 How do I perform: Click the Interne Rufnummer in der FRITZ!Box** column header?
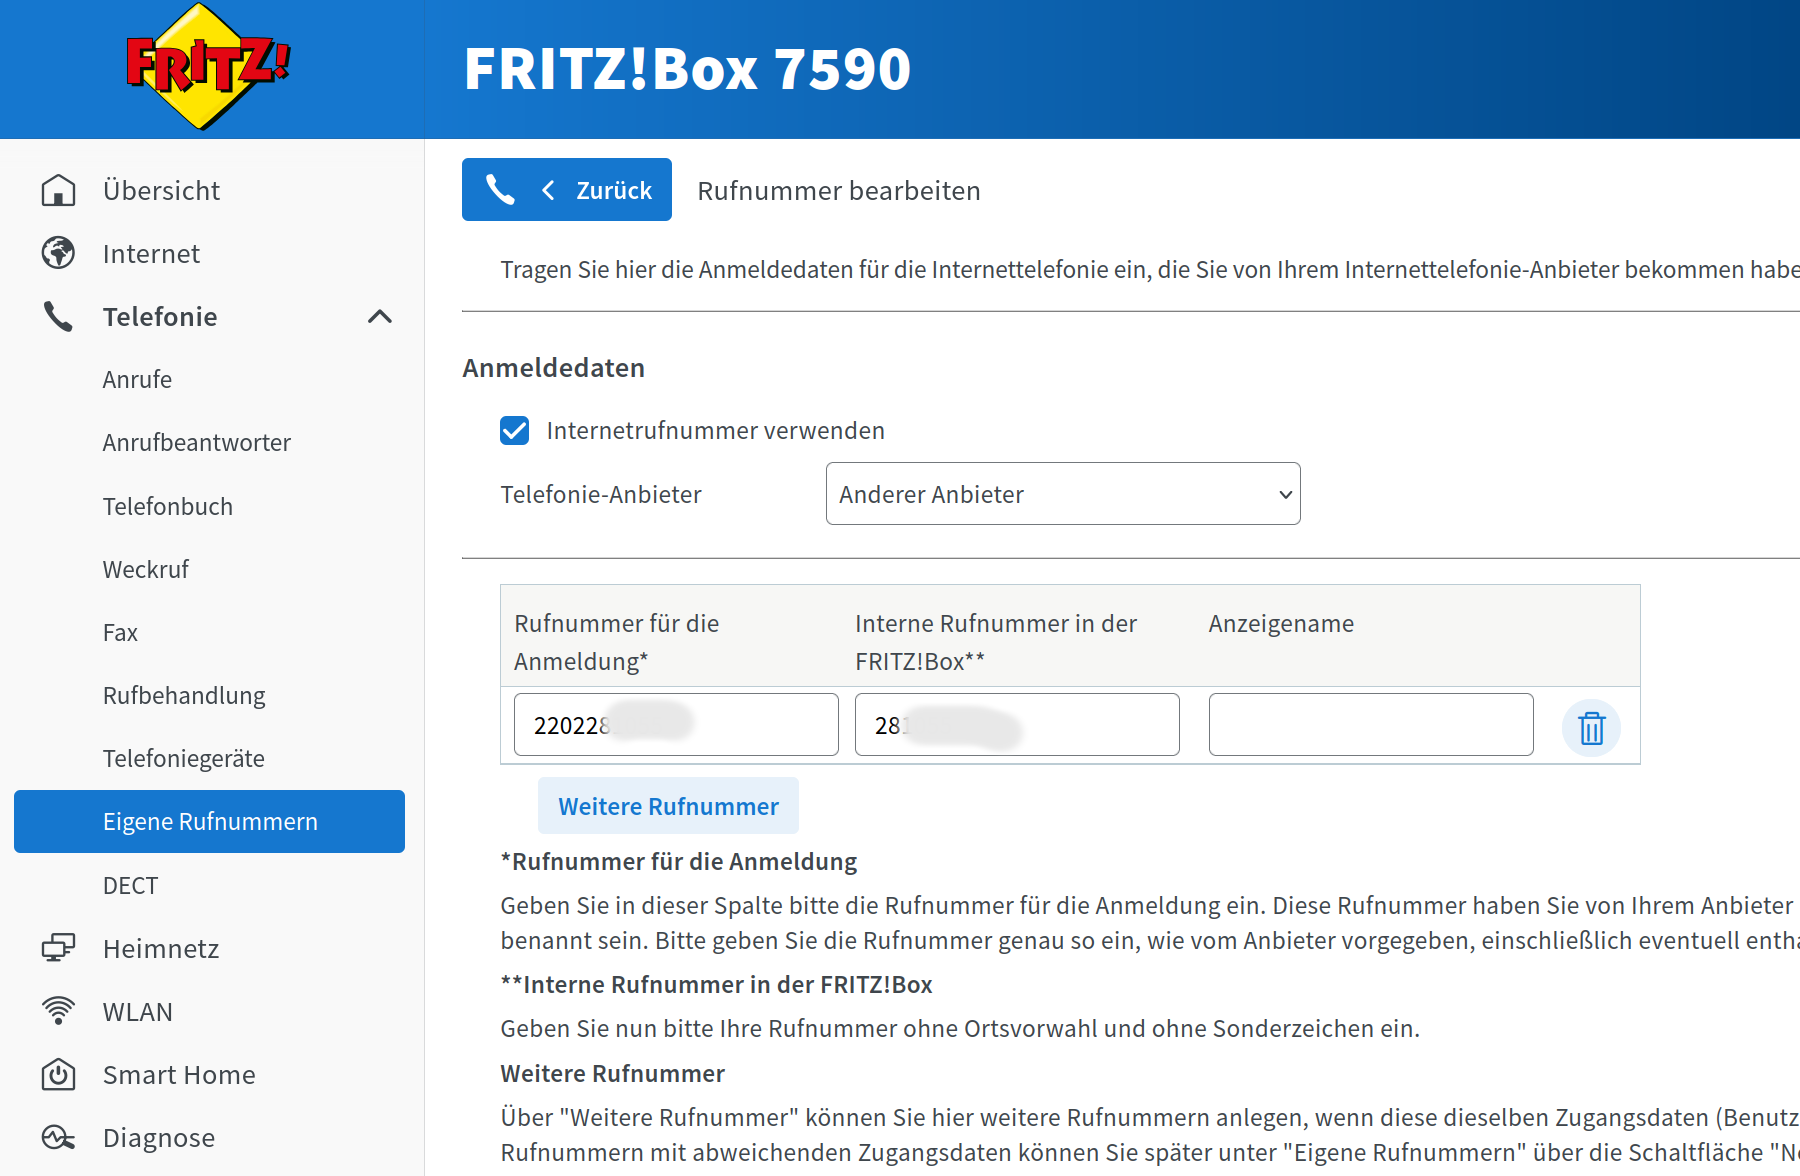pos(996,642)
